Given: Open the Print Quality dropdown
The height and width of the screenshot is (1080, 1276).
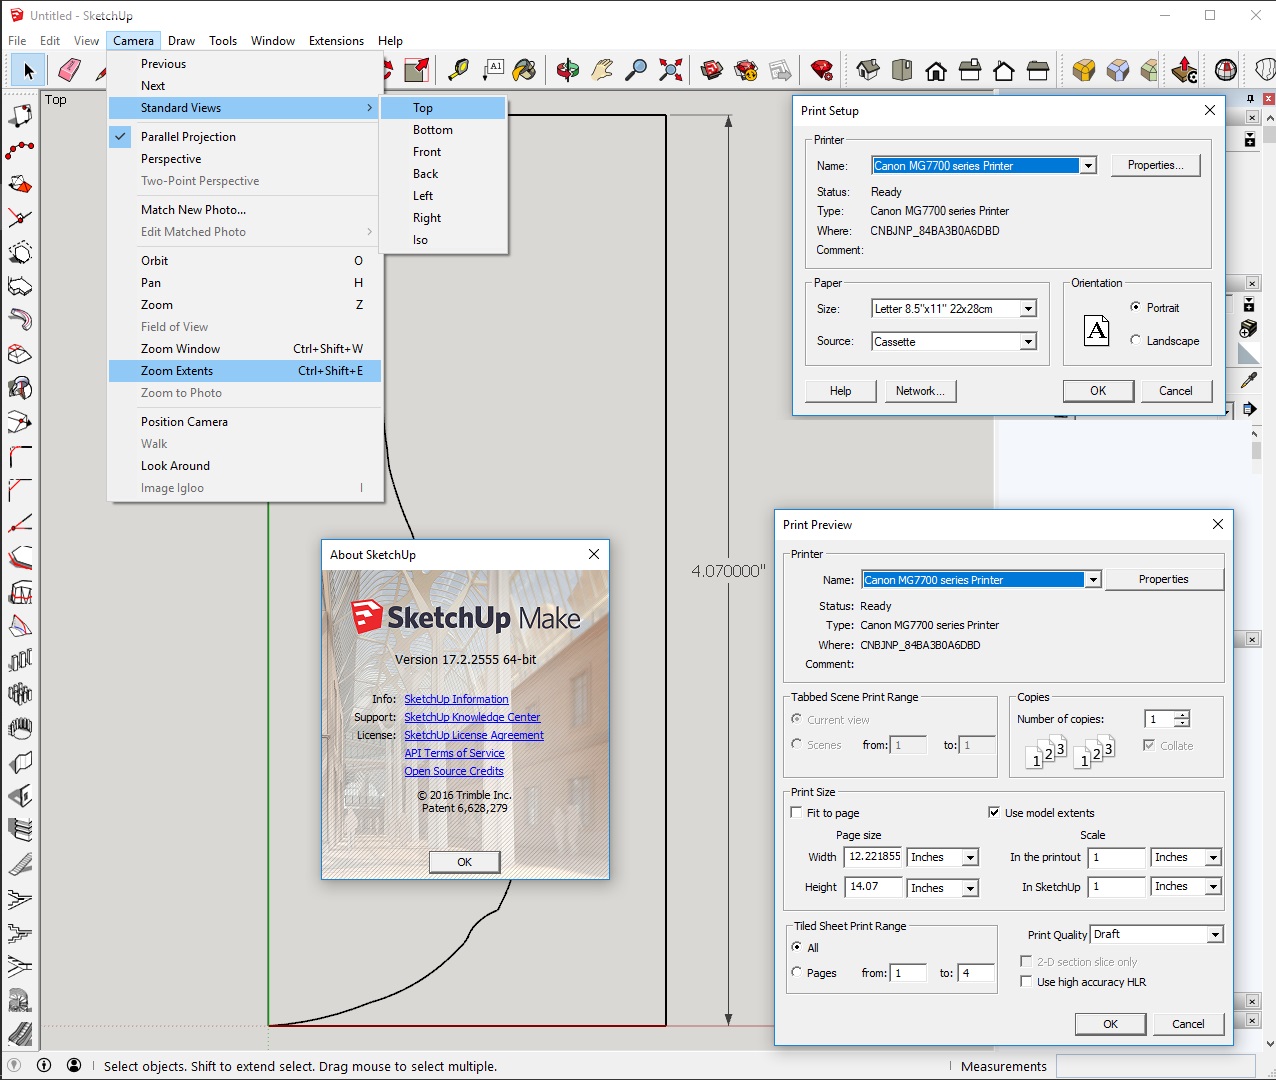Looking at the screenshot, I should pyautogui.click(x=1215, y=935).
